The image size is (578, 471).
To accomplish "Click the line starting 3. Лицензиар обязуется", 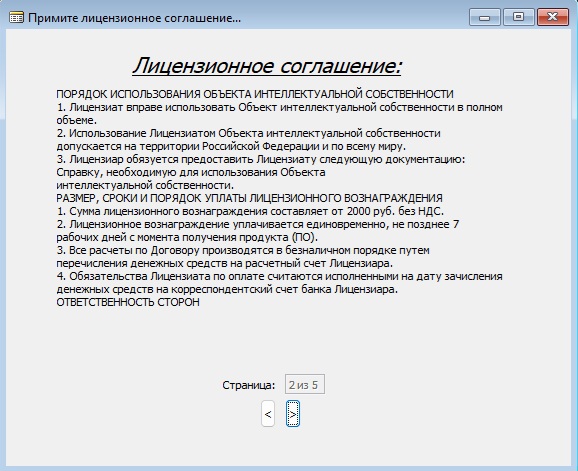I will 261,159.
